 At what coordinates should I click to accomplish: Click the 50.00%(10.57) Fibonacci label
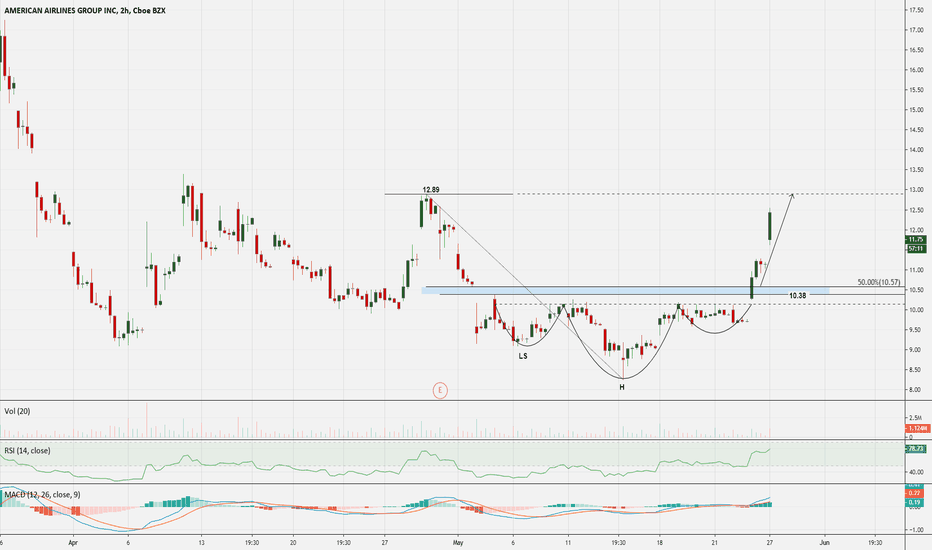(879, 282)
